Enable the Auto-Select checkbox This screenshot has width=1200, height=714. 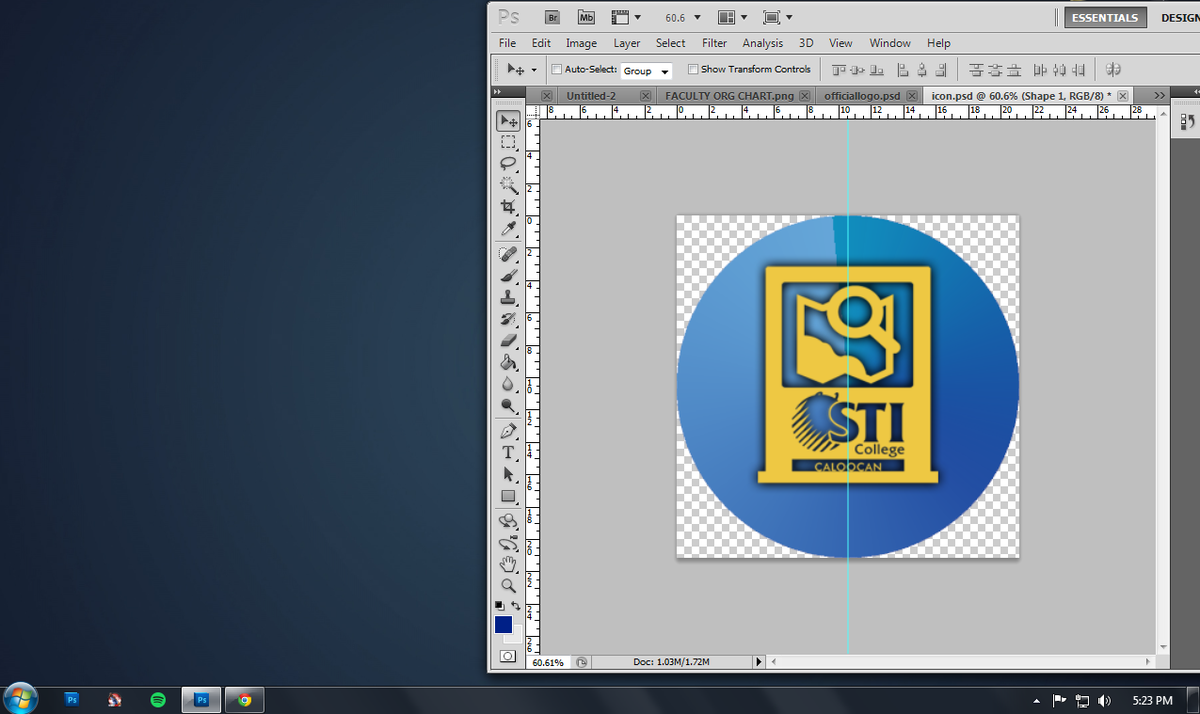557,70
